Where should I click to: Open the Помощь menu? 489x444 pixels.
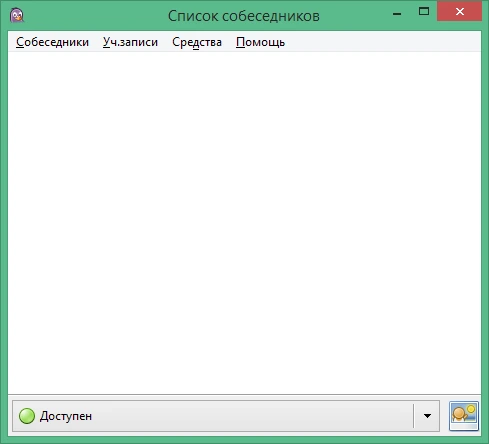pyautogui.click(x=260, y=42)
